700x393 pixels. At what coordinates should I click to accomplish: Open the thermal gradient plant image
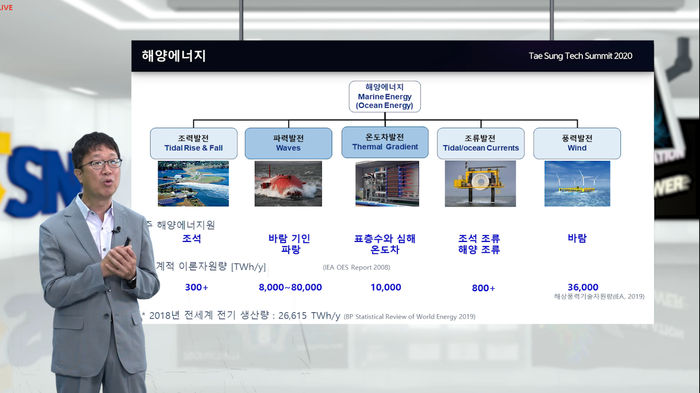tap(387, 184)
